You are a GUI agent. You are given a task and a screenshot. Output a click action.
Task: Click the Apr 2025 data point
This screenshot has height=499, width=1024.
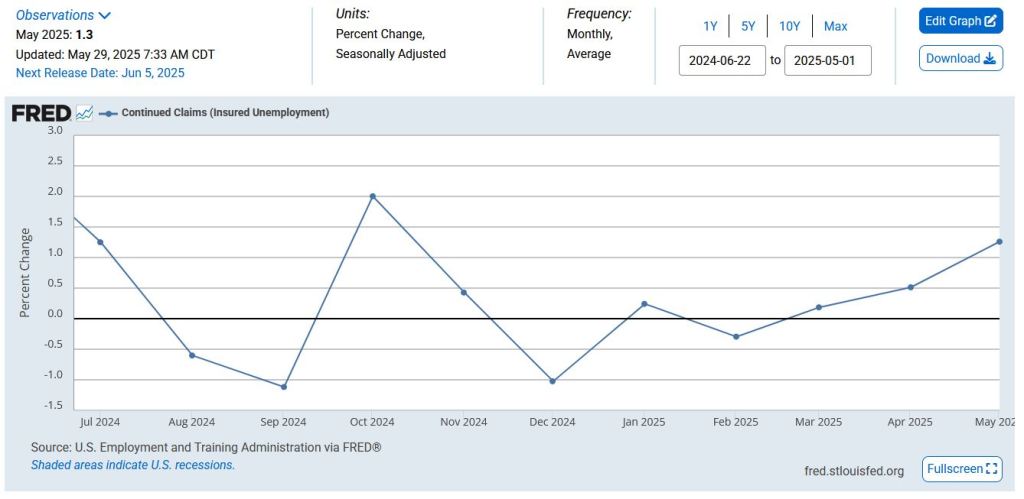point(910,287)
